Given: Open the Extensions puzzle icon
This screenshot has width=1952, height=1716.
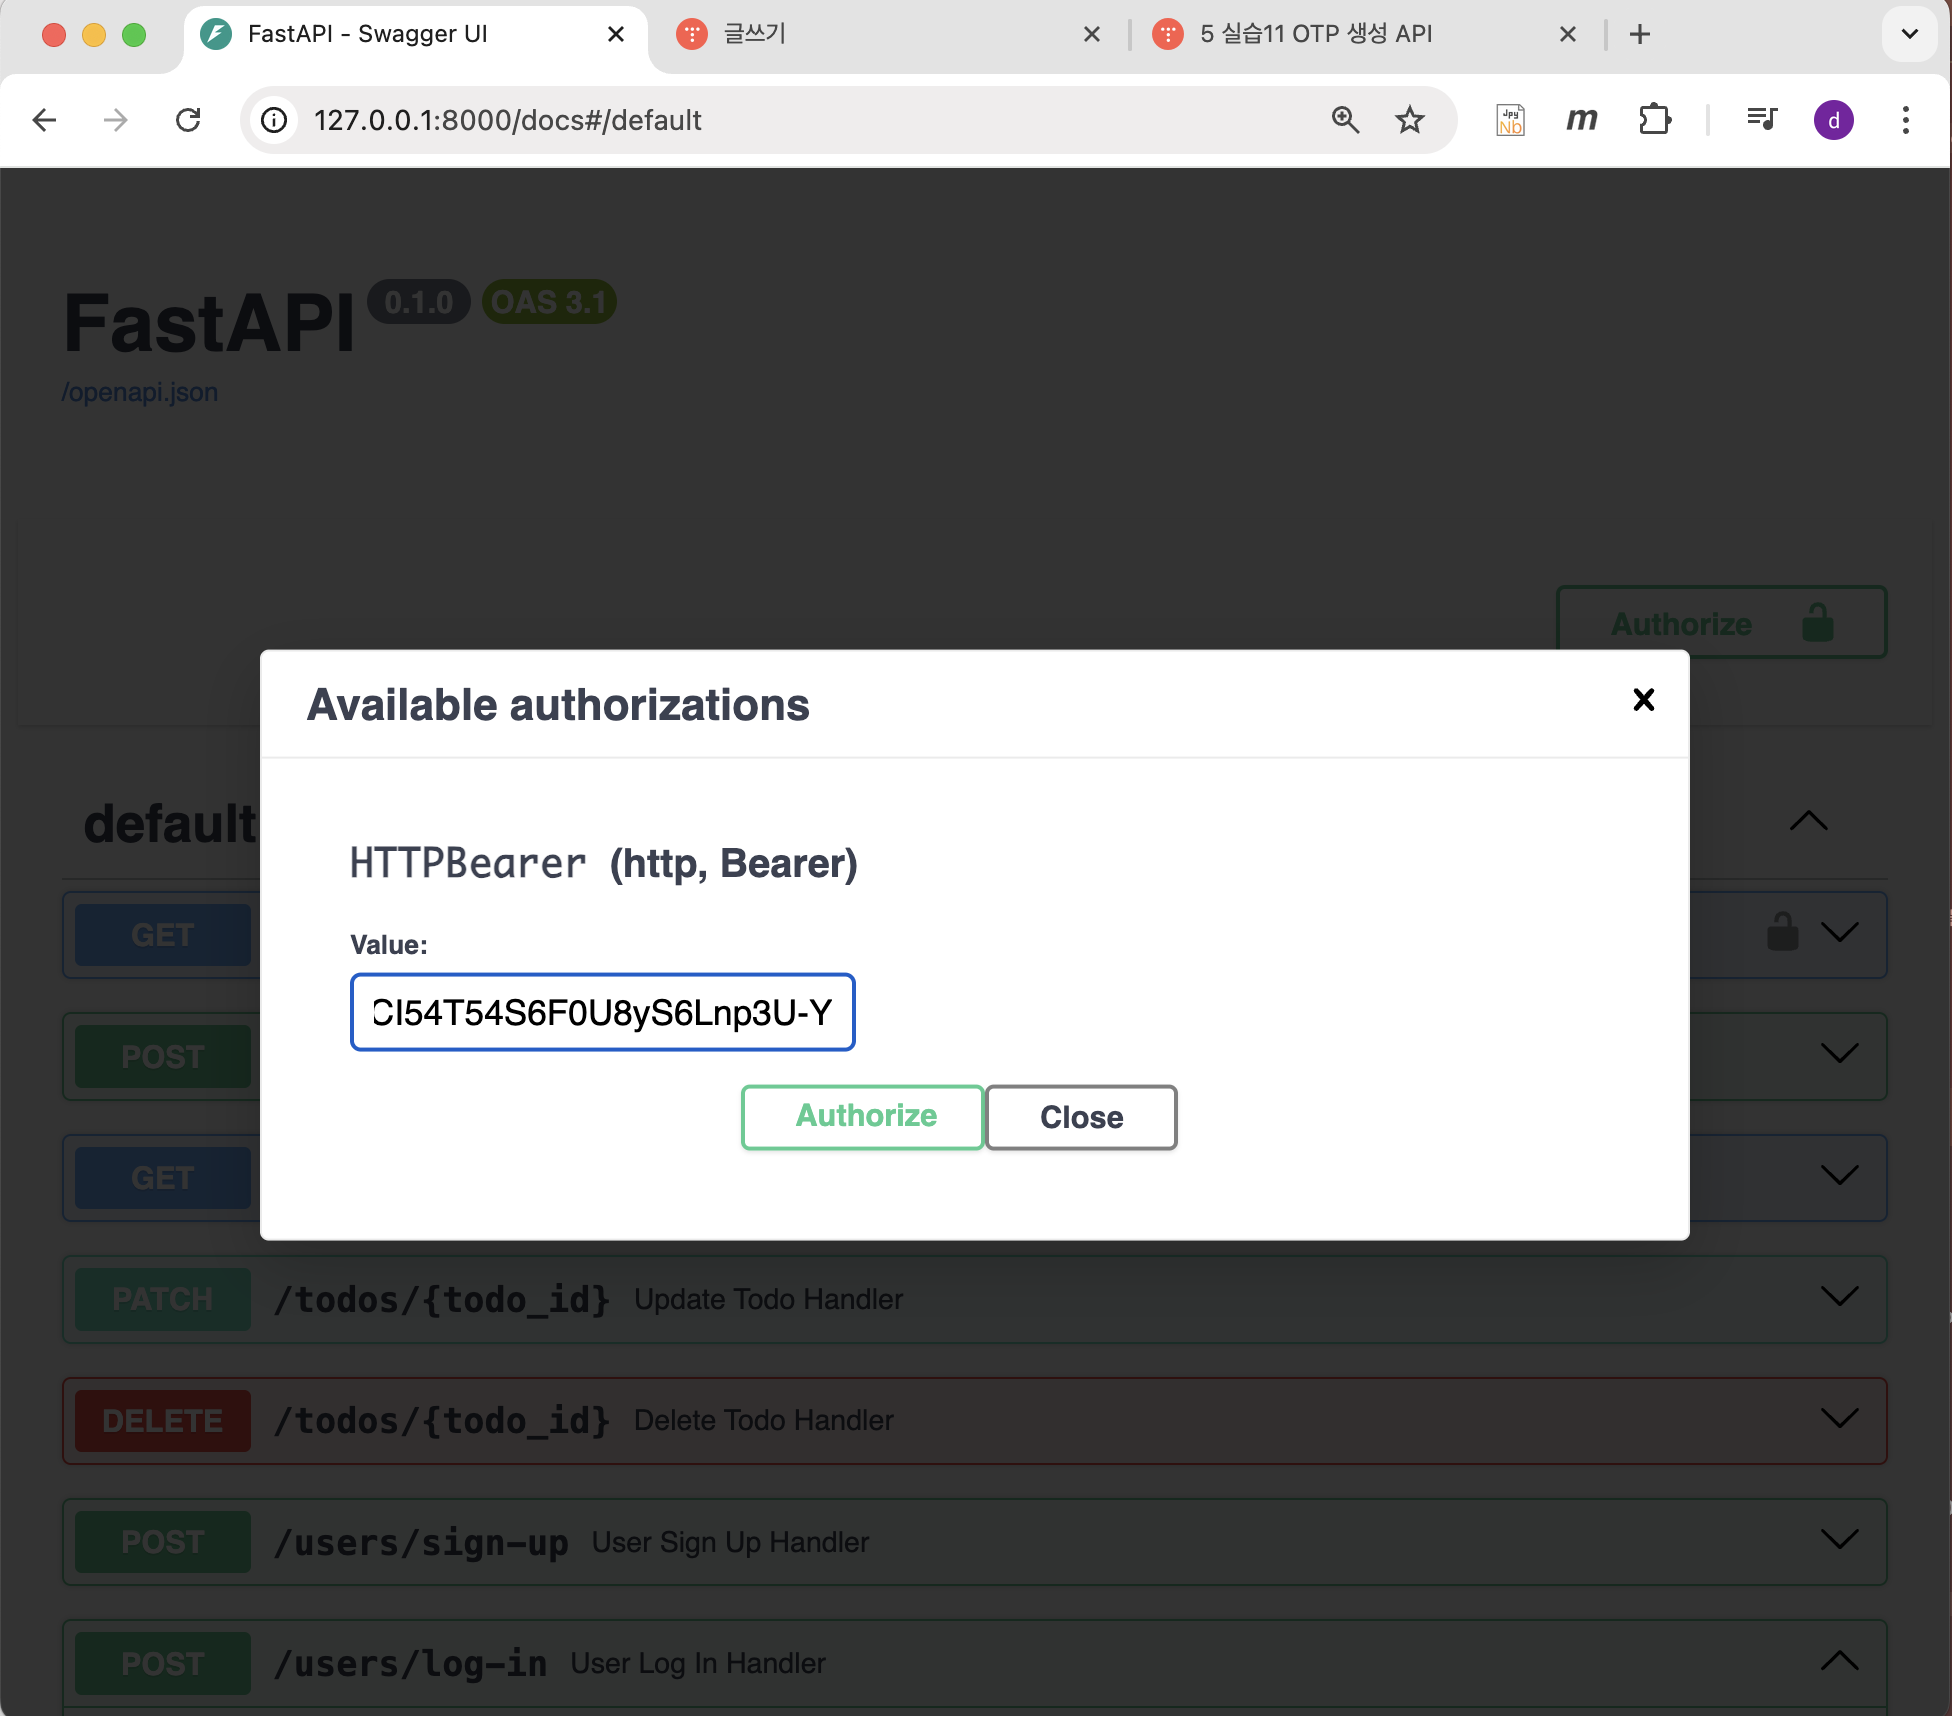Looking at the screenshot, I should [x=1654, y=120].
